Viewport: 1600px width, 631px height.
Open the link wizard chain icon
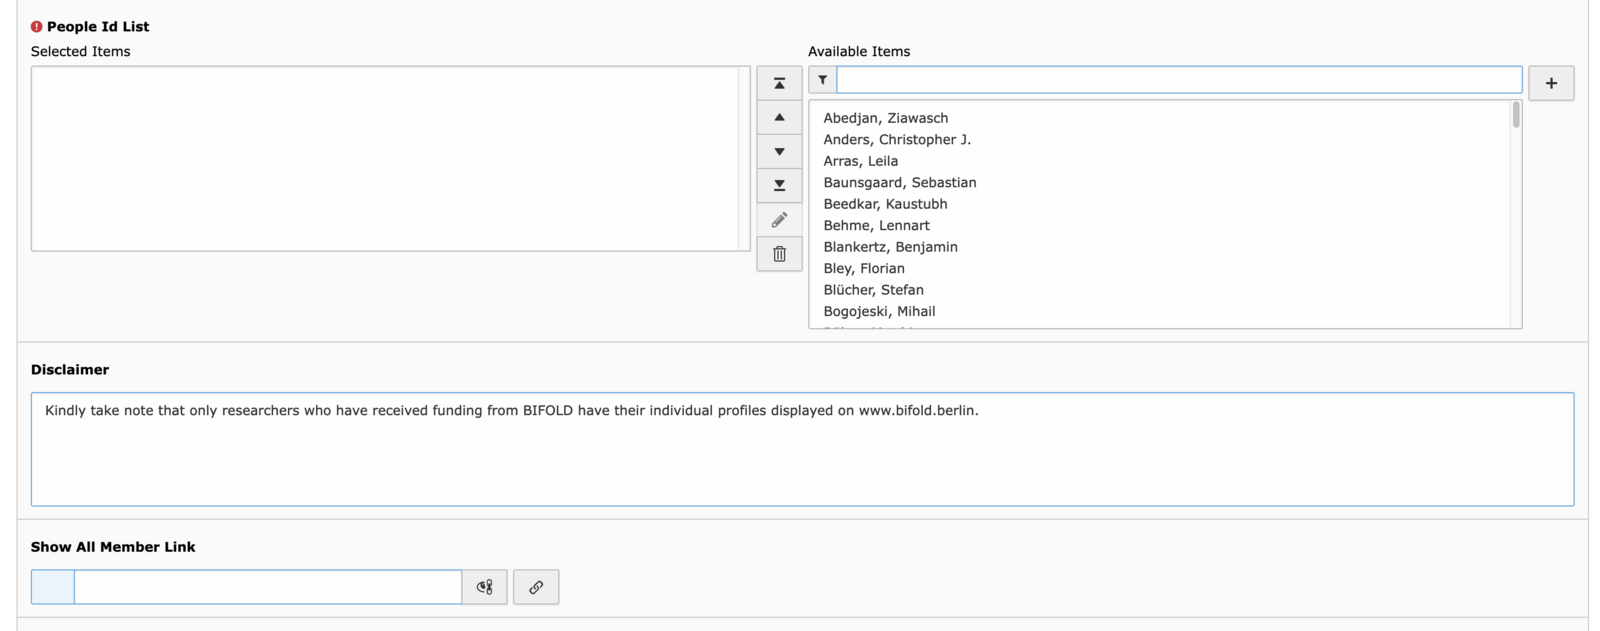(x=536, y=587)
